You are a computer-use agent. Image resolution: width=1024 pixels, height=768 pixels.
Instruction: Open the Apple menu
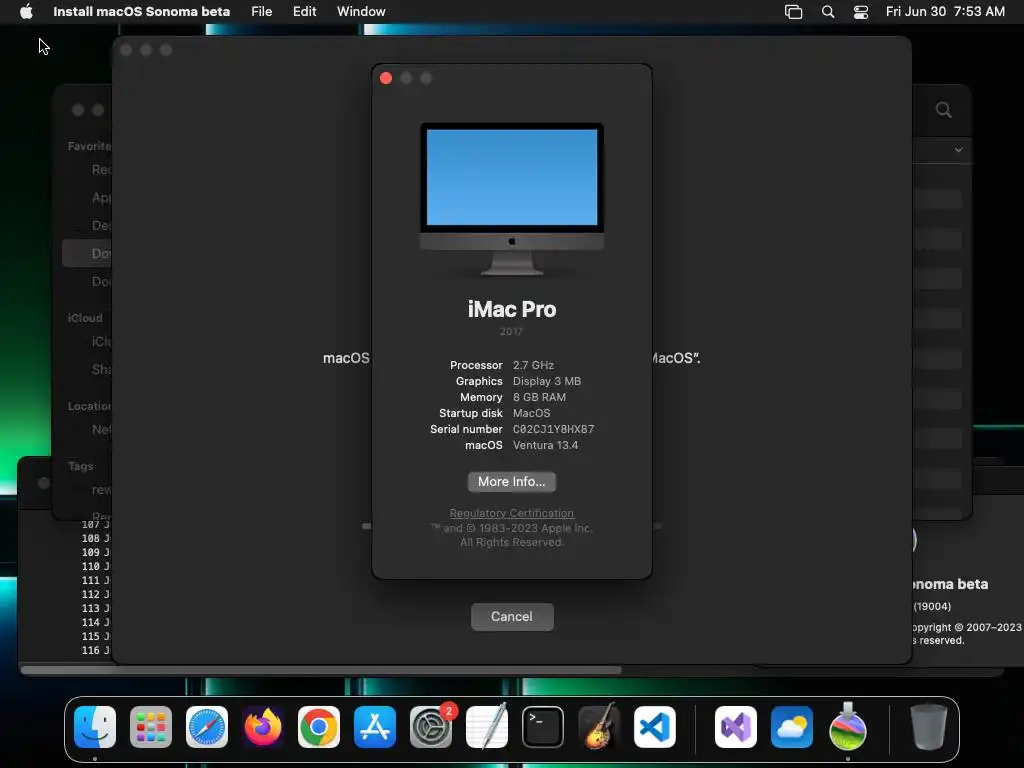click(x=26, y=12)
